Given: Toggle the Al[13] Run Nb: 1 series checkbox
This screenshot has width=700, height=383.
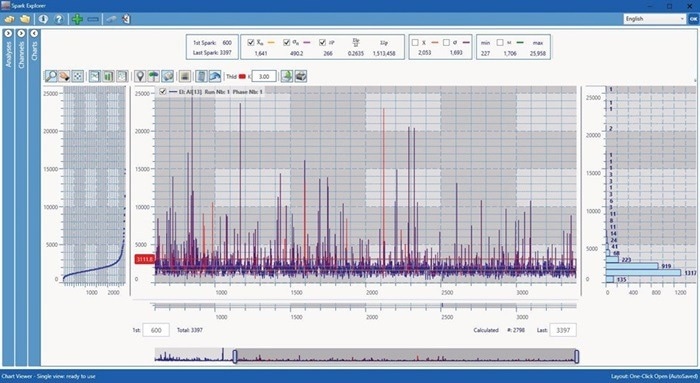Looking at the screenshot, I should click(x=162, y=92).
